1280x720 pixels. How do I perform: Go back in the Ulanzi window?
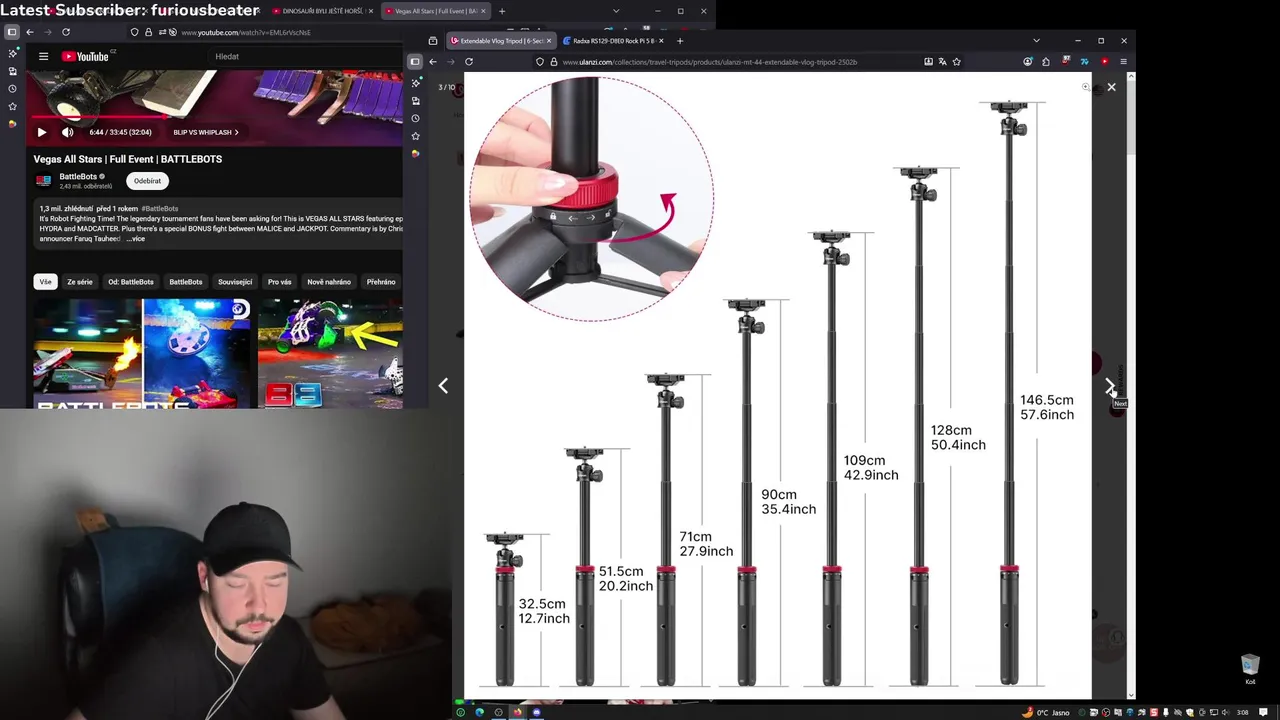coord(433,62)
